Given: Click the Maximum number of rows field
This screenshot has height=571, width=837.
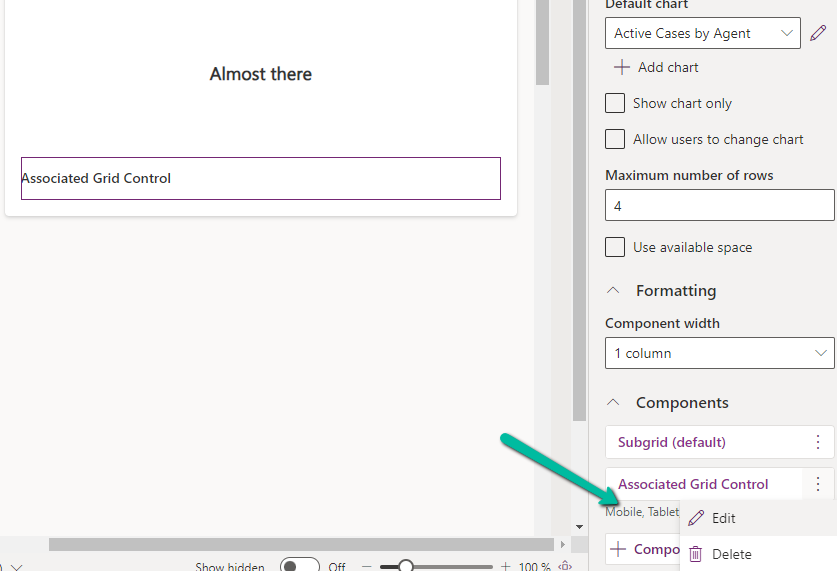Looking at the screenshot, I should 720,205.
